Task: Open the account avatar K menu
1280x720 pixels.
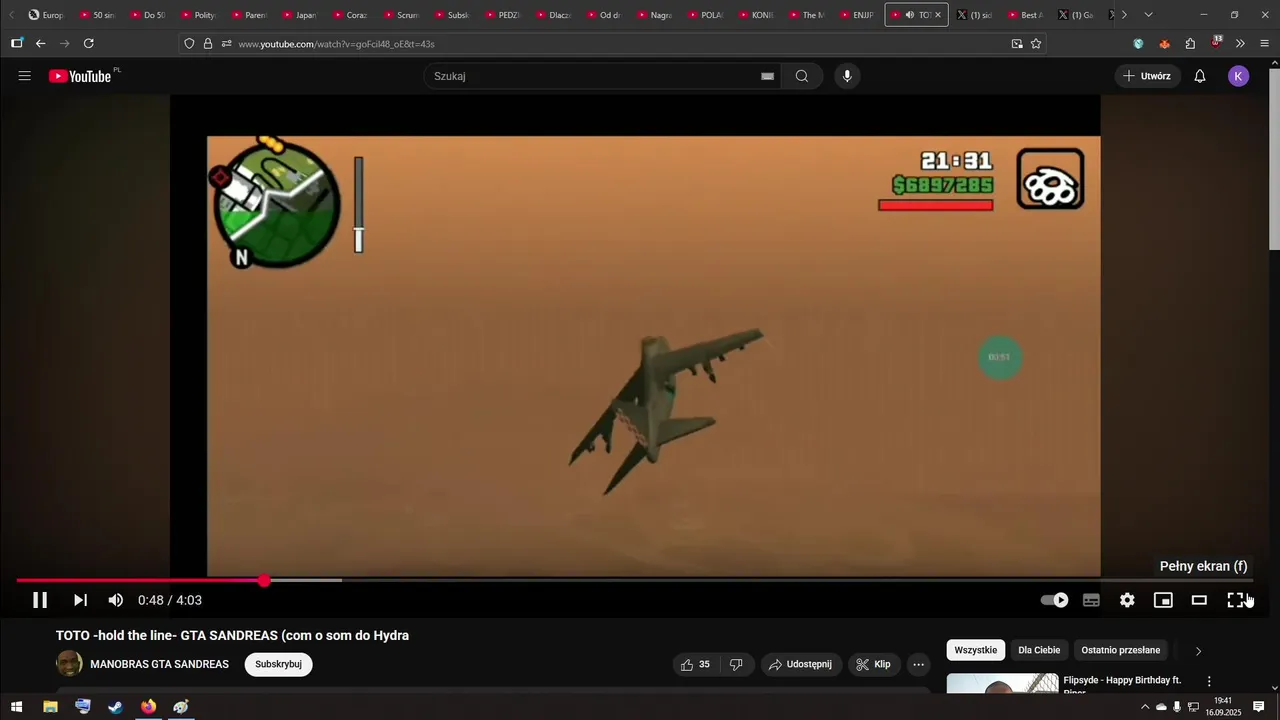Action: click(1239, 76)
